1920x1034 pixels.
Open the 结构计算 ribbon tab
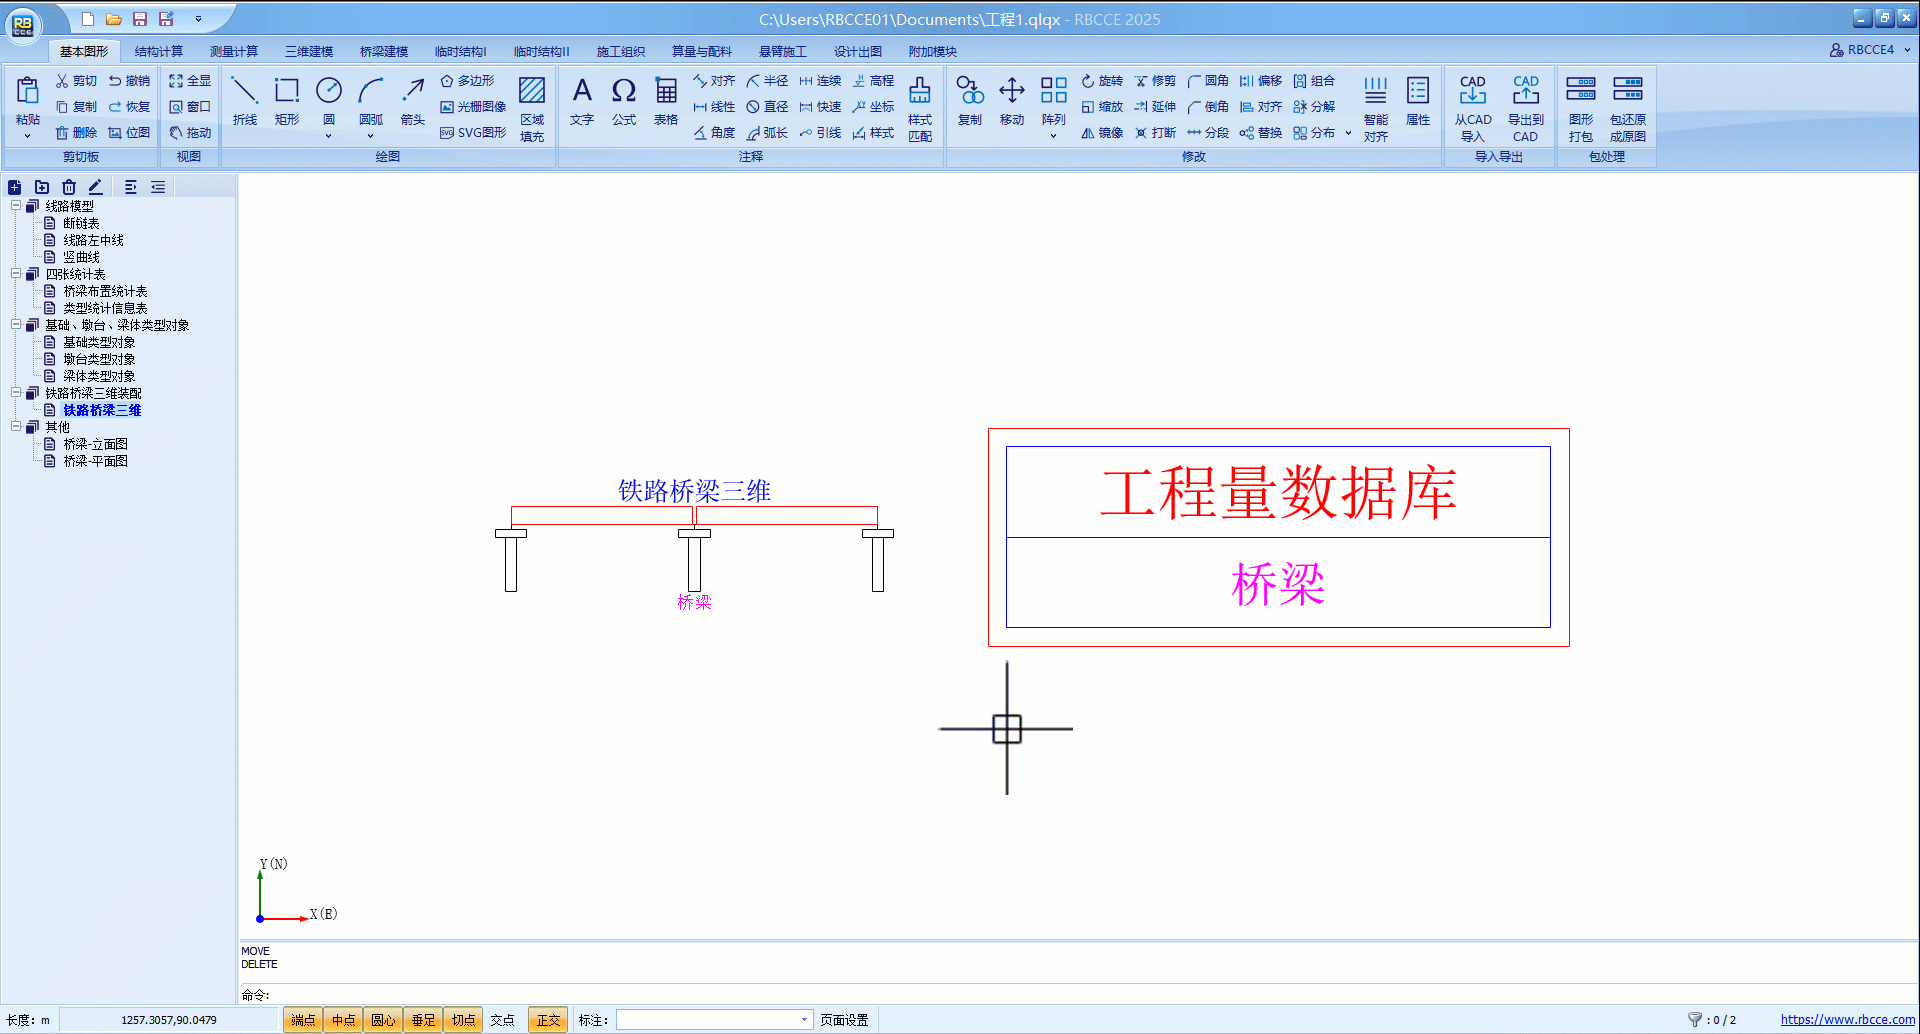click(159, 51)
